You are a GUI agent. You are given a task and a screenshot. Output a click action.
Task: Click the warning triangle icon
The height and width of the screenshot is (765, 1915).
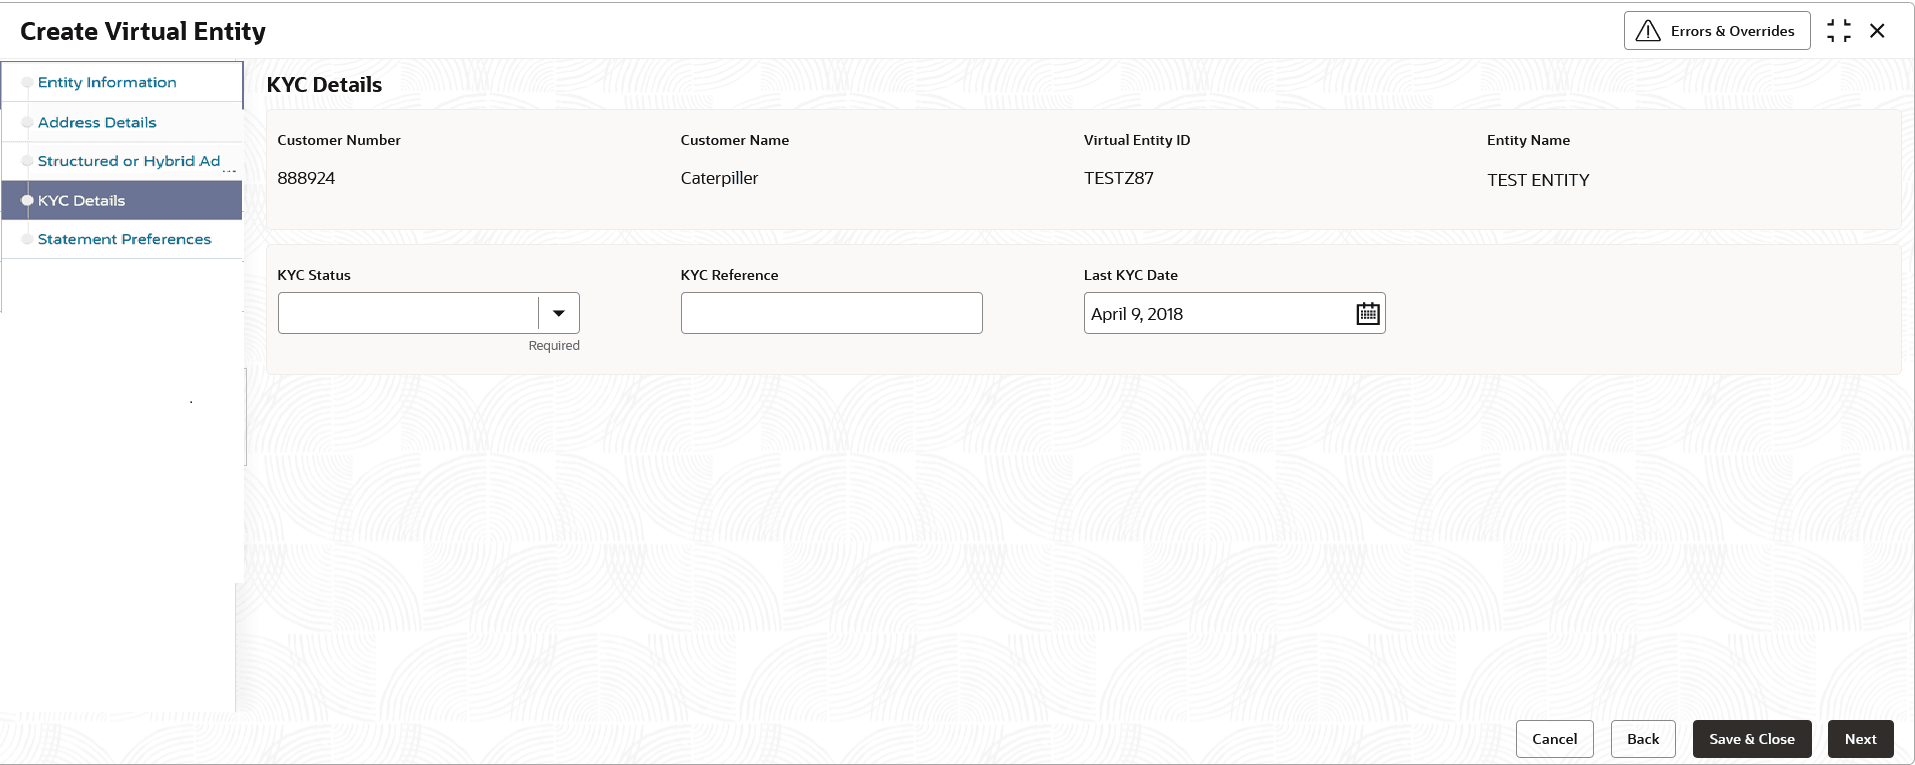click(1648, 31)
